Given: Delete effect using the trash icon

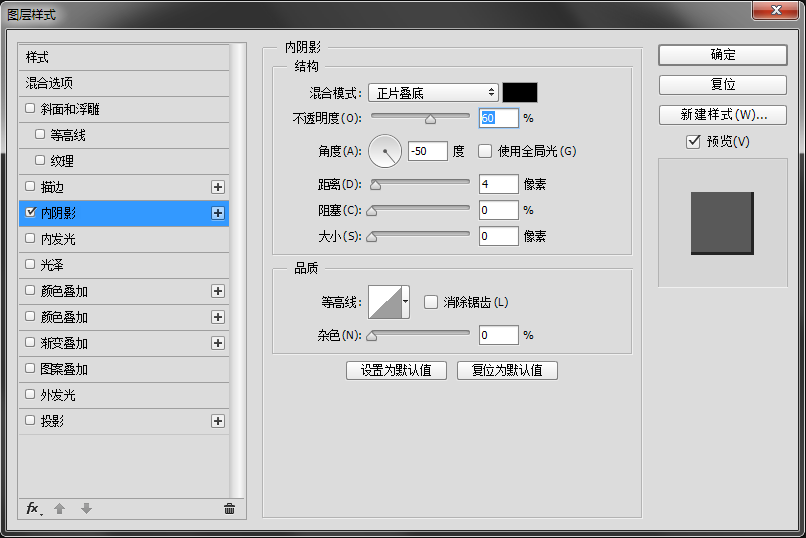Looking at the screenshot, I should [x=229, y=509].
